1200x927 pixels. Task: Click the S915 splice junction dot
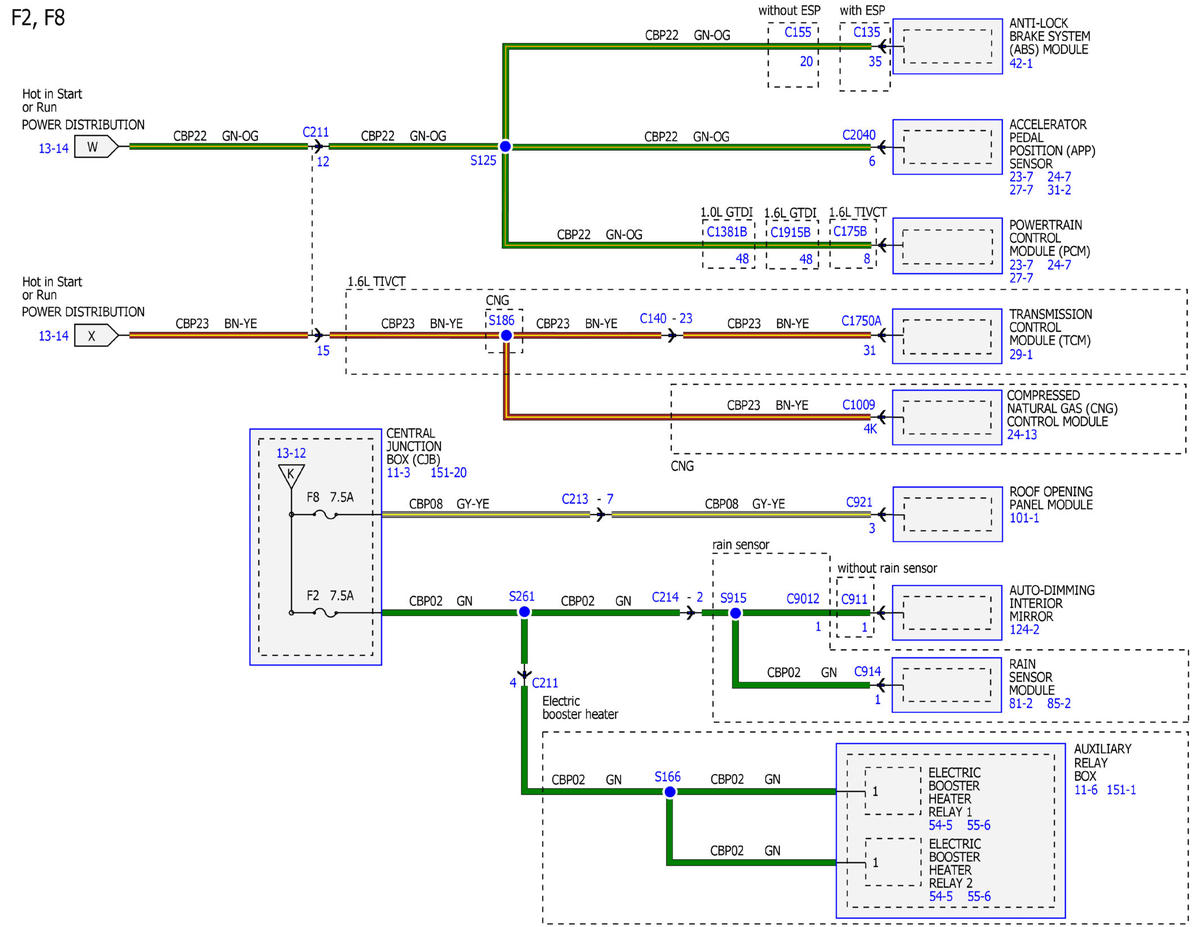click(x=734, y=612)
